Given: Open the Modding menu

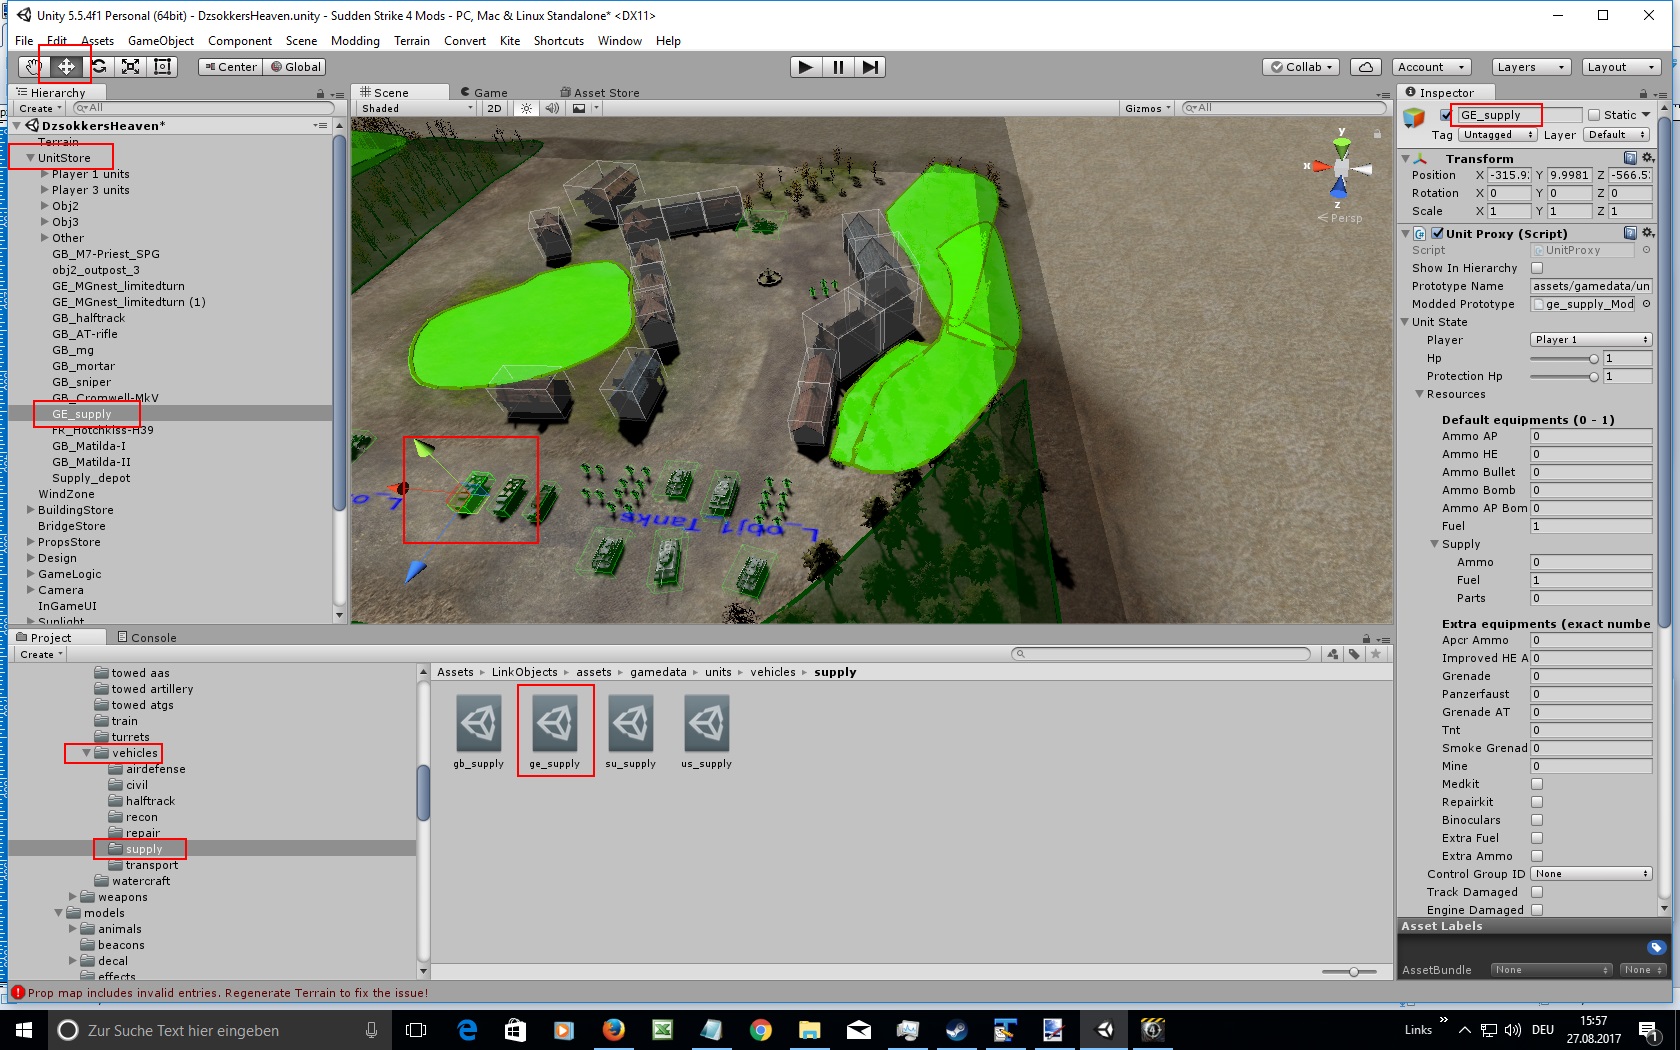Looking at the screenshot, I should (355, 41).
